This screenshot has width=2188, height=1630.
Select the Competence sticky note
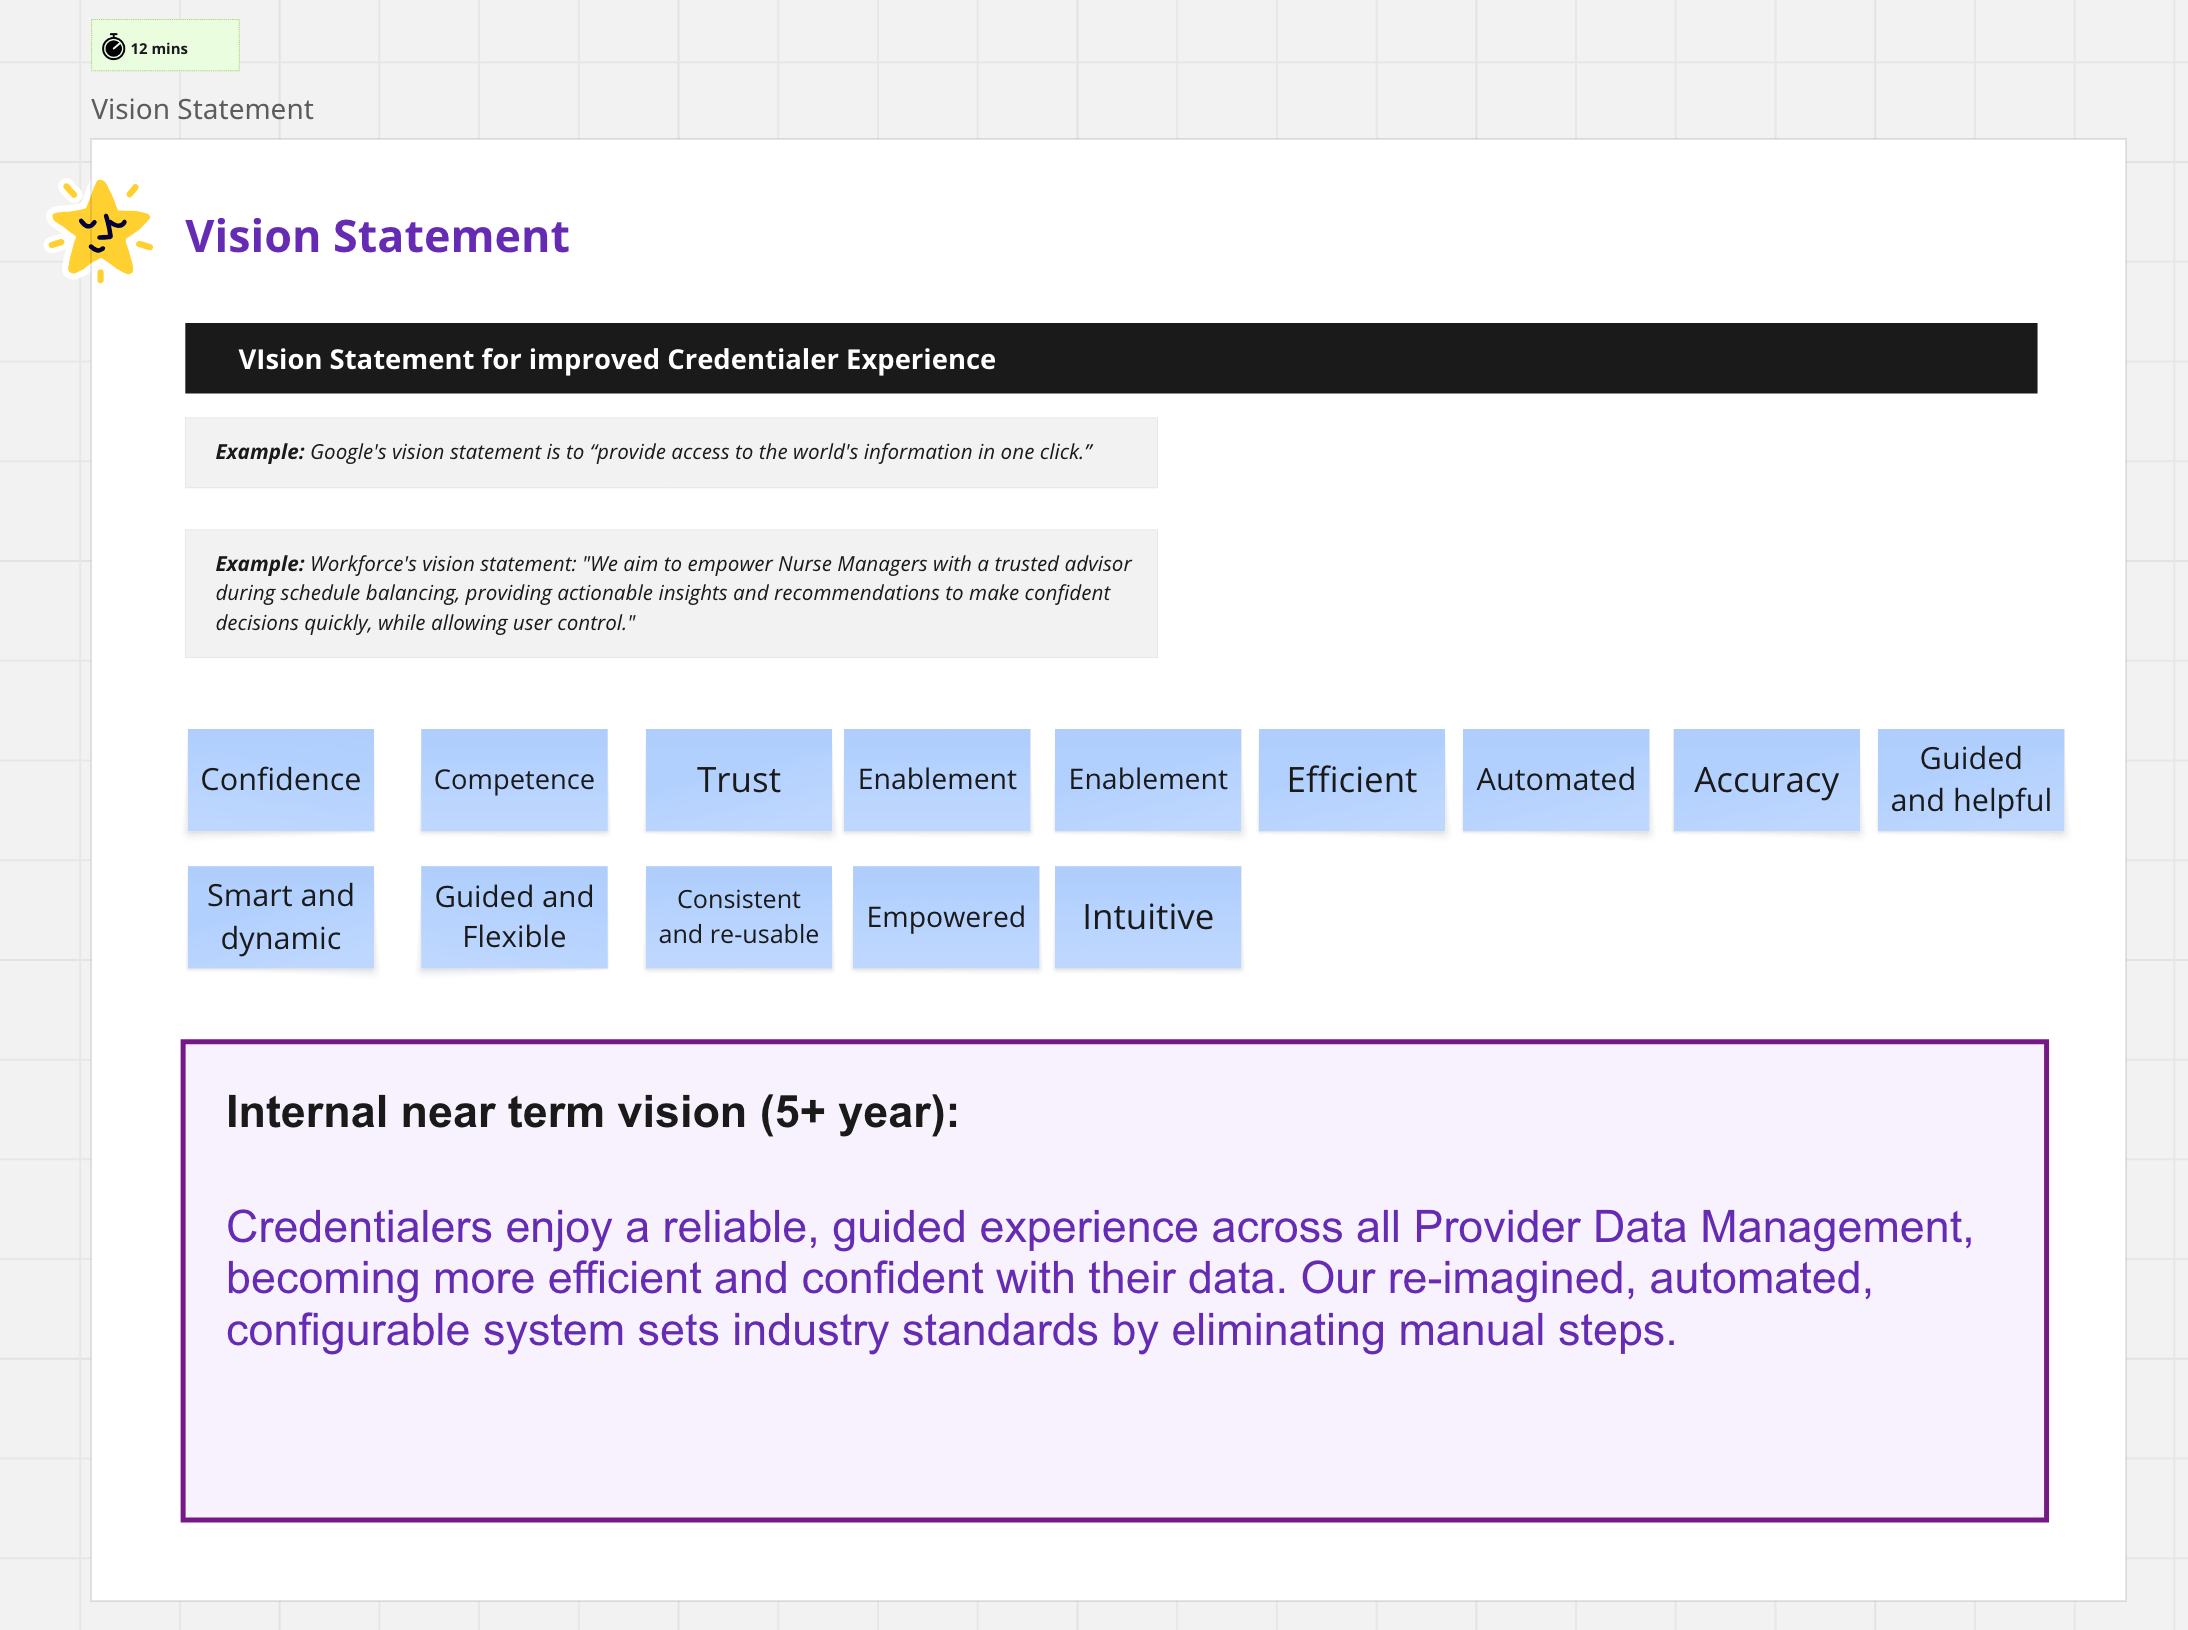(514, 779)
